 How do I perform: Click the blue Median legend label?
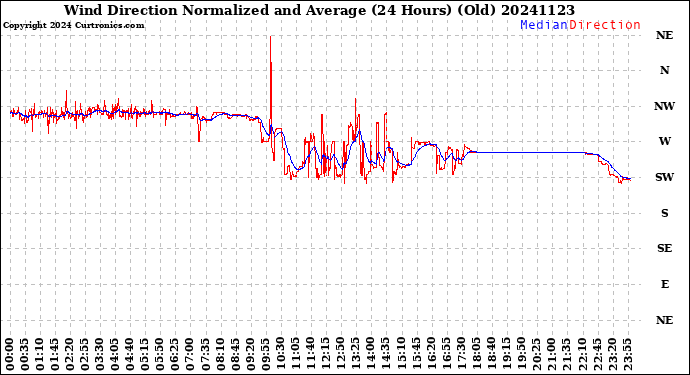[x=544, y=25]
